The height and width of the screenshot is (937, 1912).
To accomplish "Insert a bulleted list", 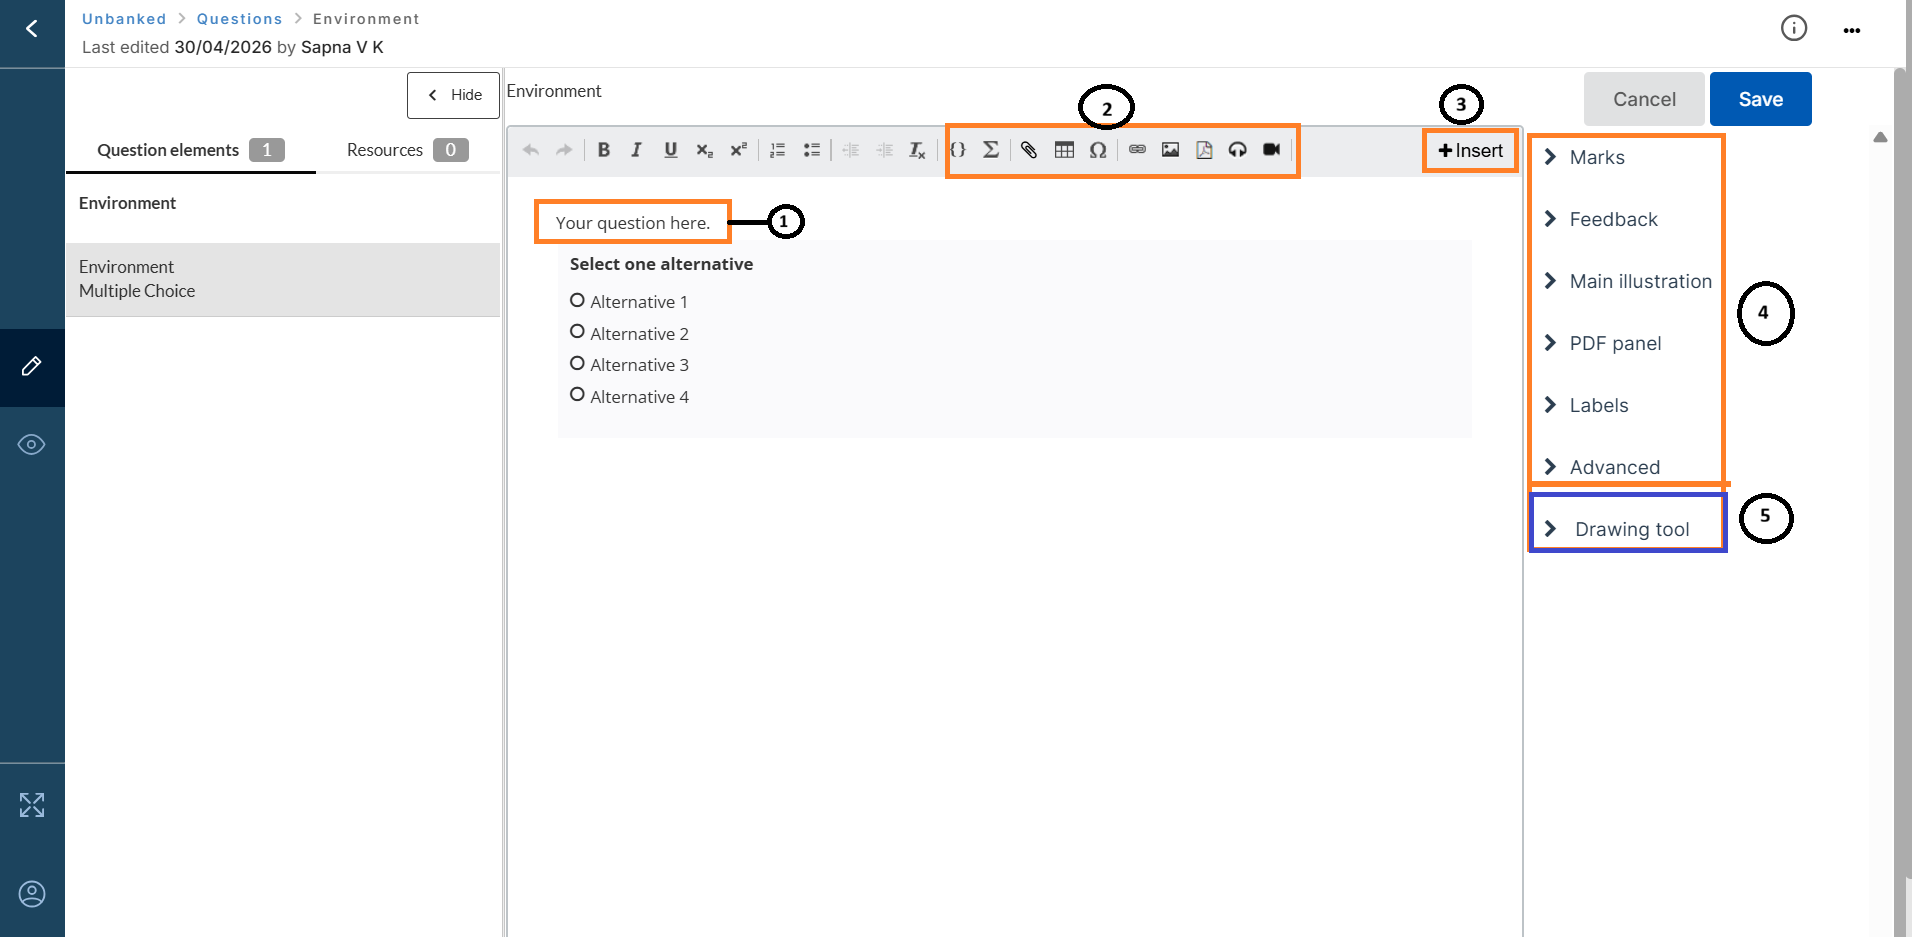I will (x=811, y=150).
